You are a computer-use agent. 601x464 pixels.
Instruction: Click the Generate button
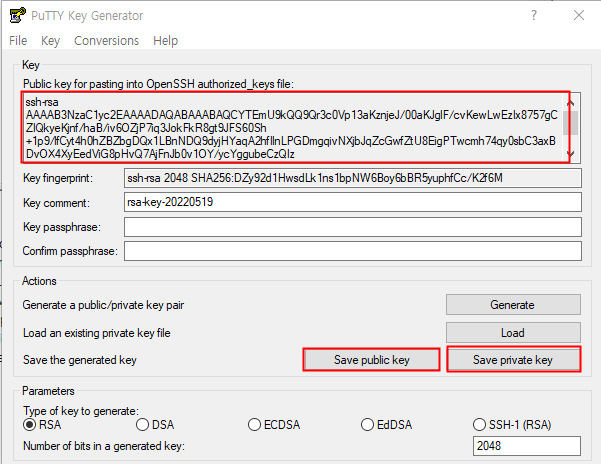(513, 305)
